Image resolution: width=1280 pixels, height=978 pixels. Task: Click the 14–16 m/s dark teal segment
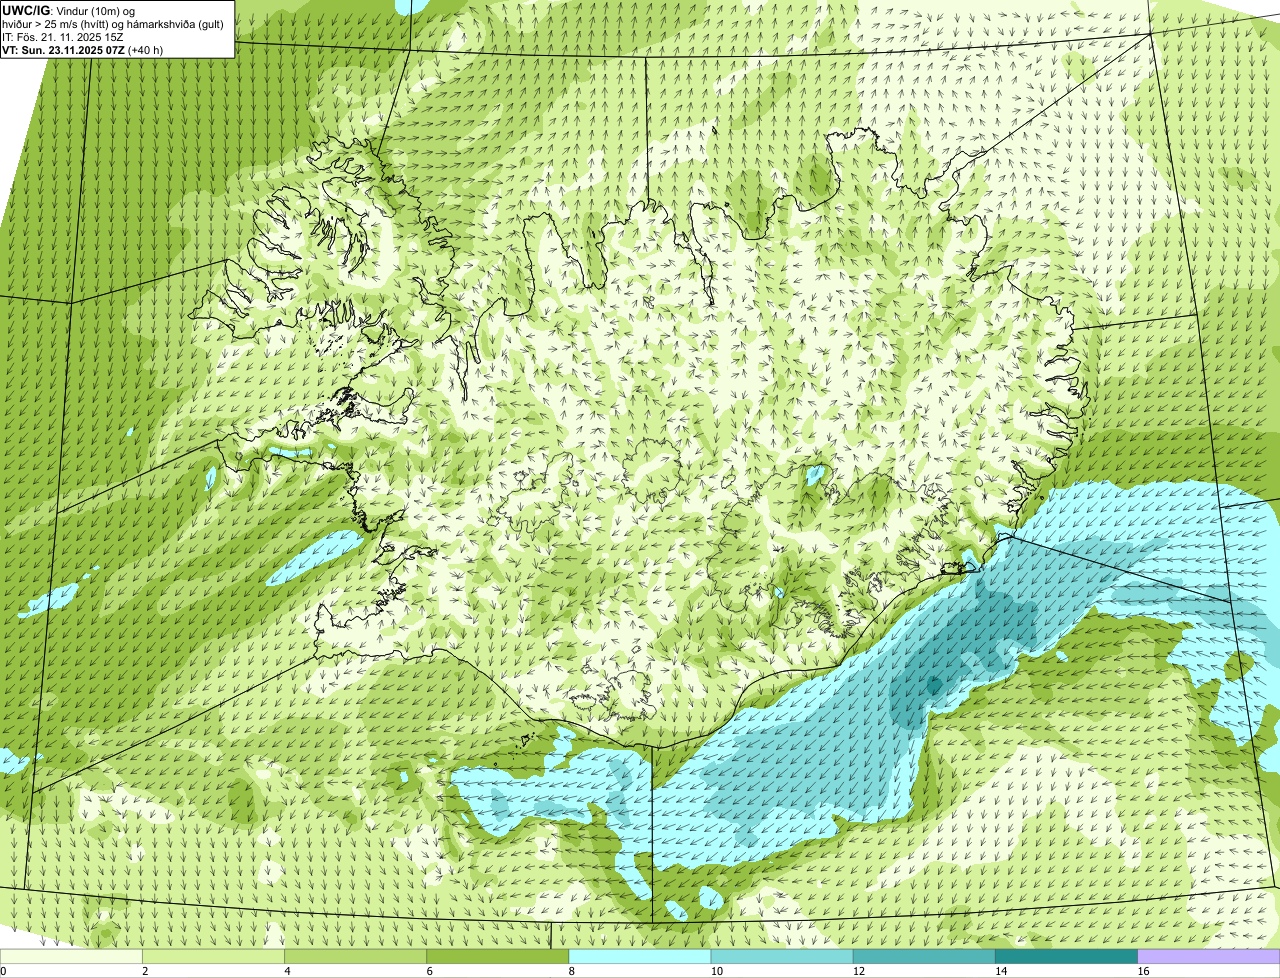click(1067, 956)
